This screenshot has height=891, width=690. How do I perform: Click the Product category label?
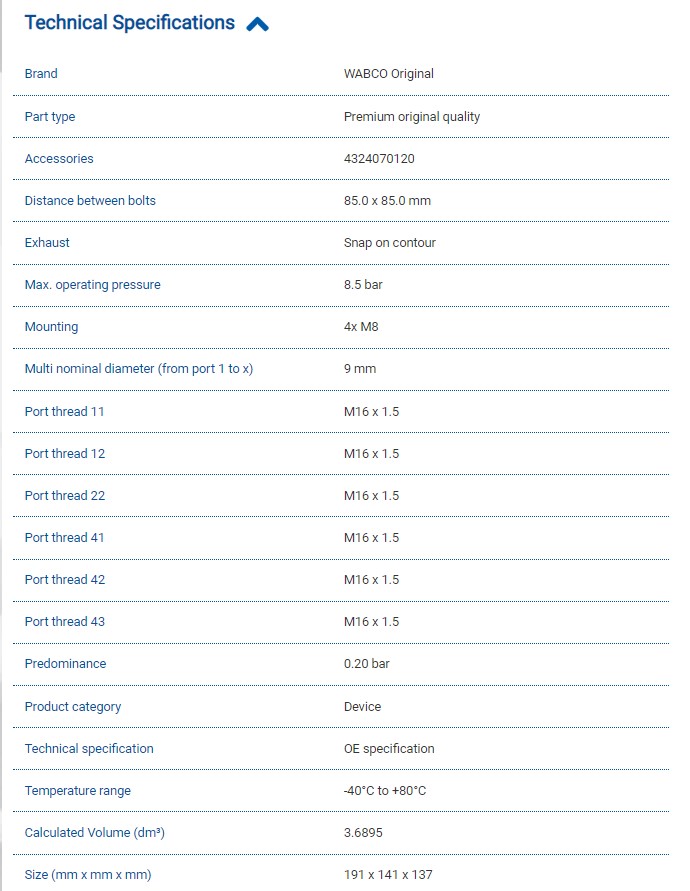tap(72, 707)
